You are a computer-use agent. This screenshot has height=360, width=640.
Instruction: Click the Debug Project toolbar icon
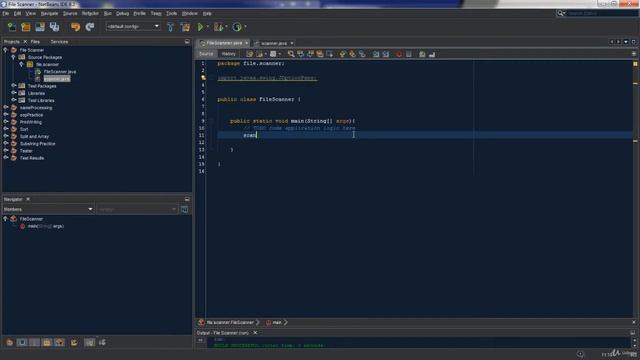[218, 27]
